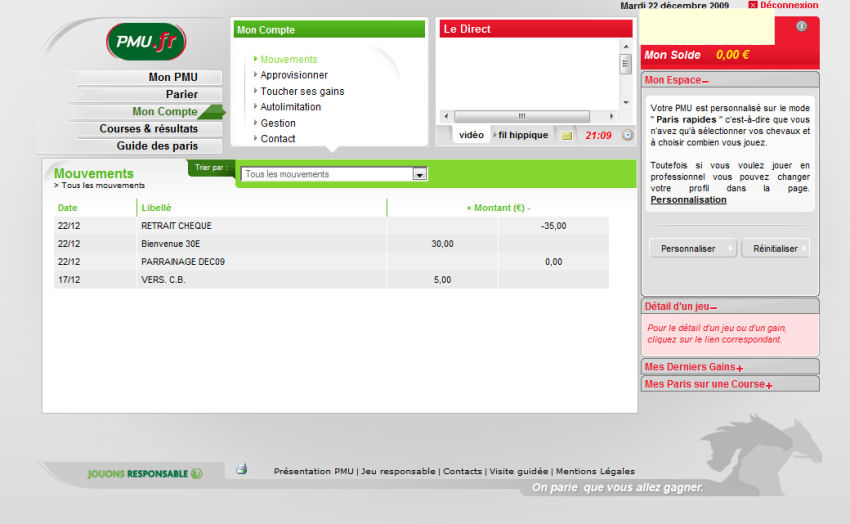Click the printer icon in the footer

point(241,469)
